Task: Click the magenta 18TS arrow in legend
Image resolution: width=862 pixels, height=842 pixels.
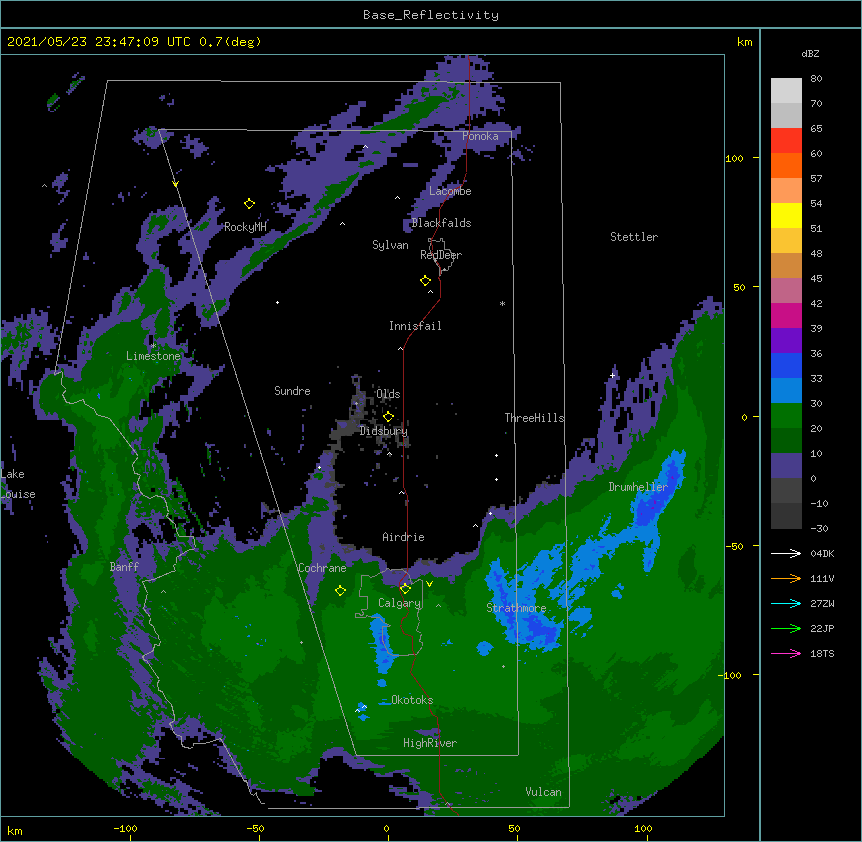Action: (786, 653)
